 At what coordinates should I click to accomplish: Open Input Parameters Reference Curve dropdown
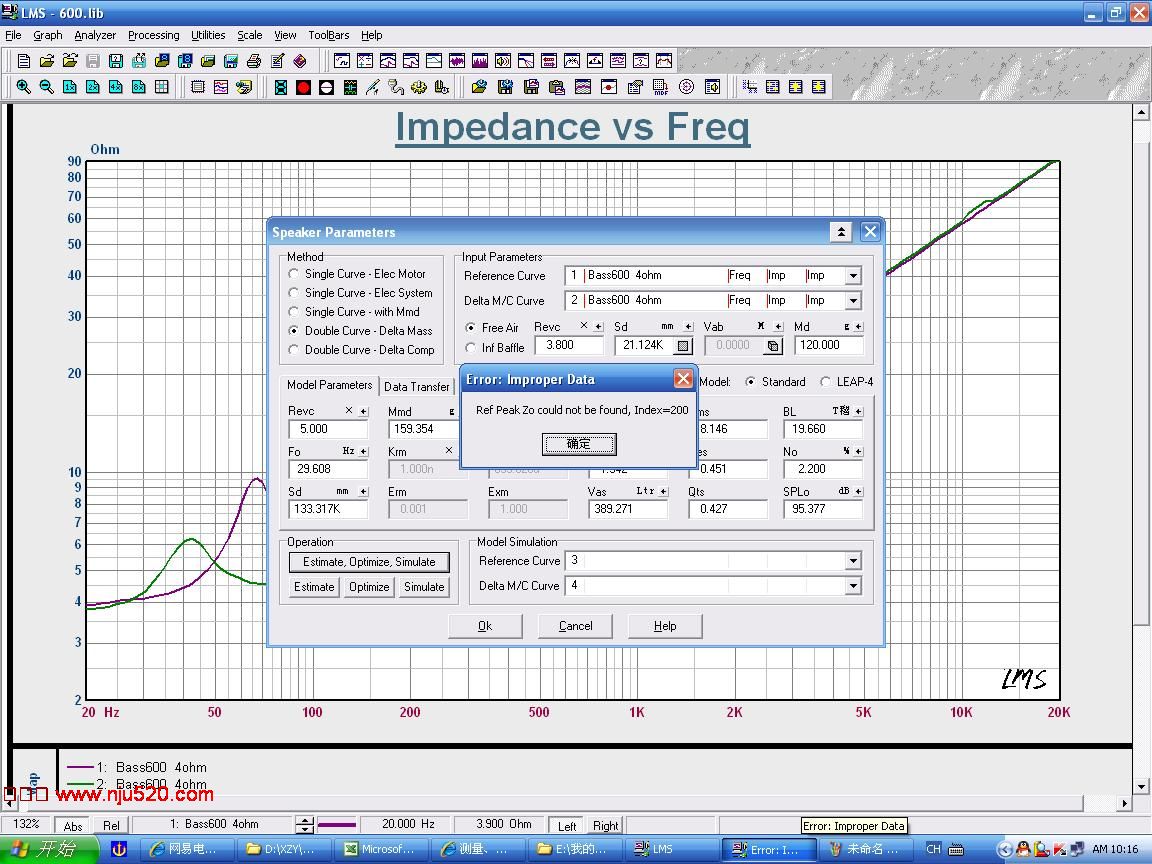tap(853, 276)
